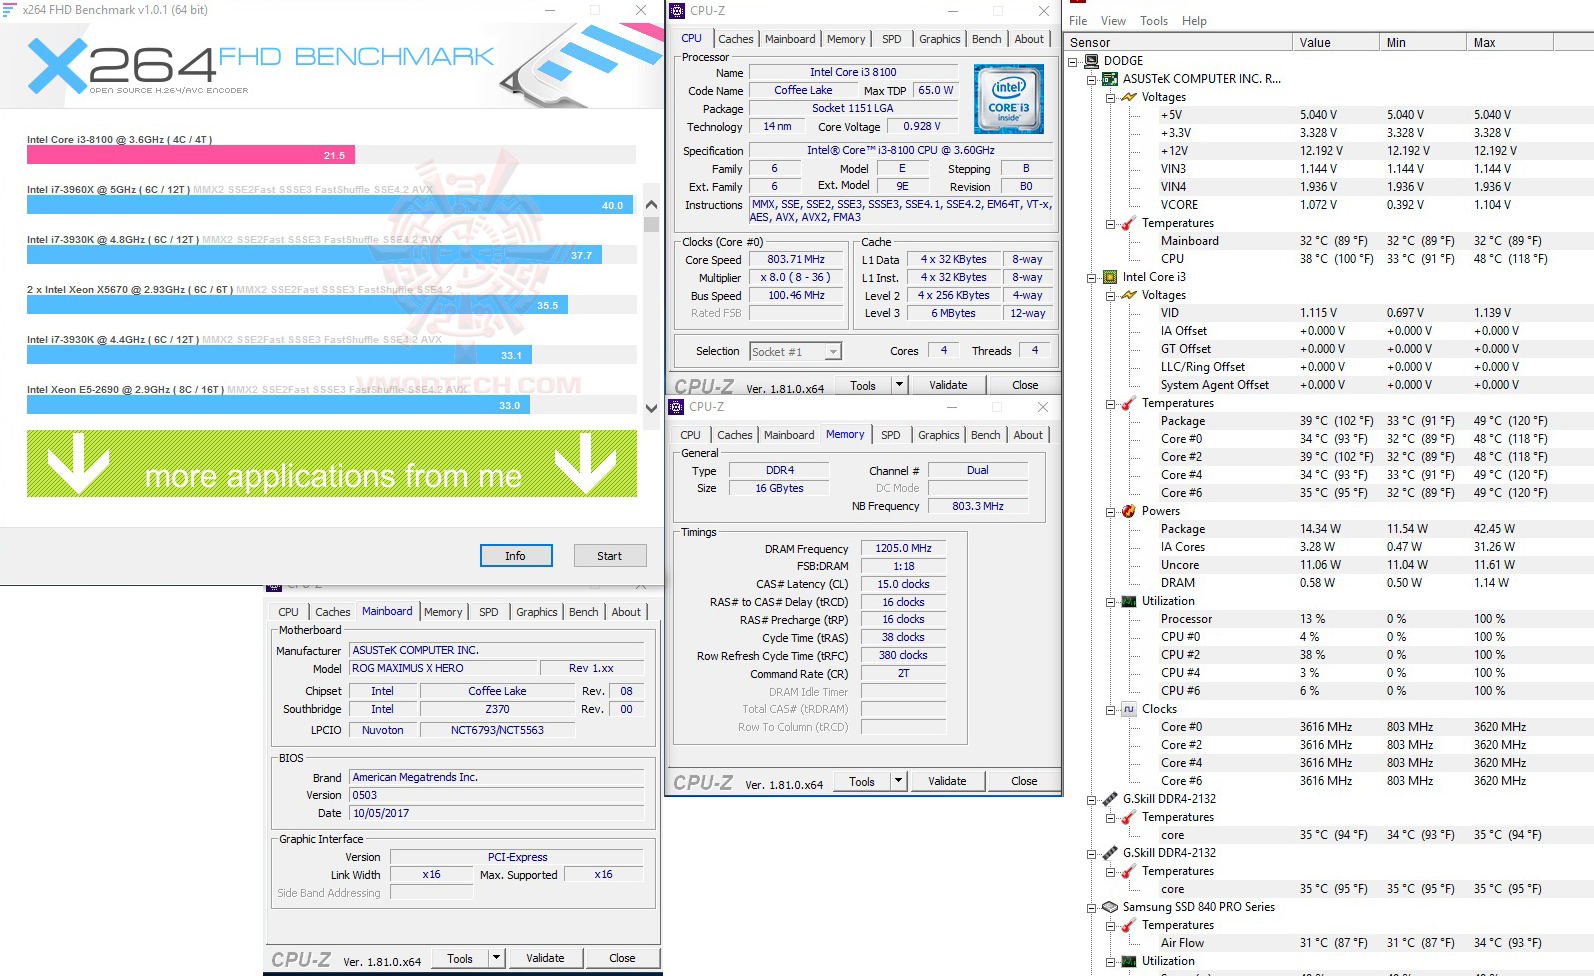Screen dimensions: 1594x976
Task: Click Validate in CPU-Z Processor window
Action: (948, 385)
